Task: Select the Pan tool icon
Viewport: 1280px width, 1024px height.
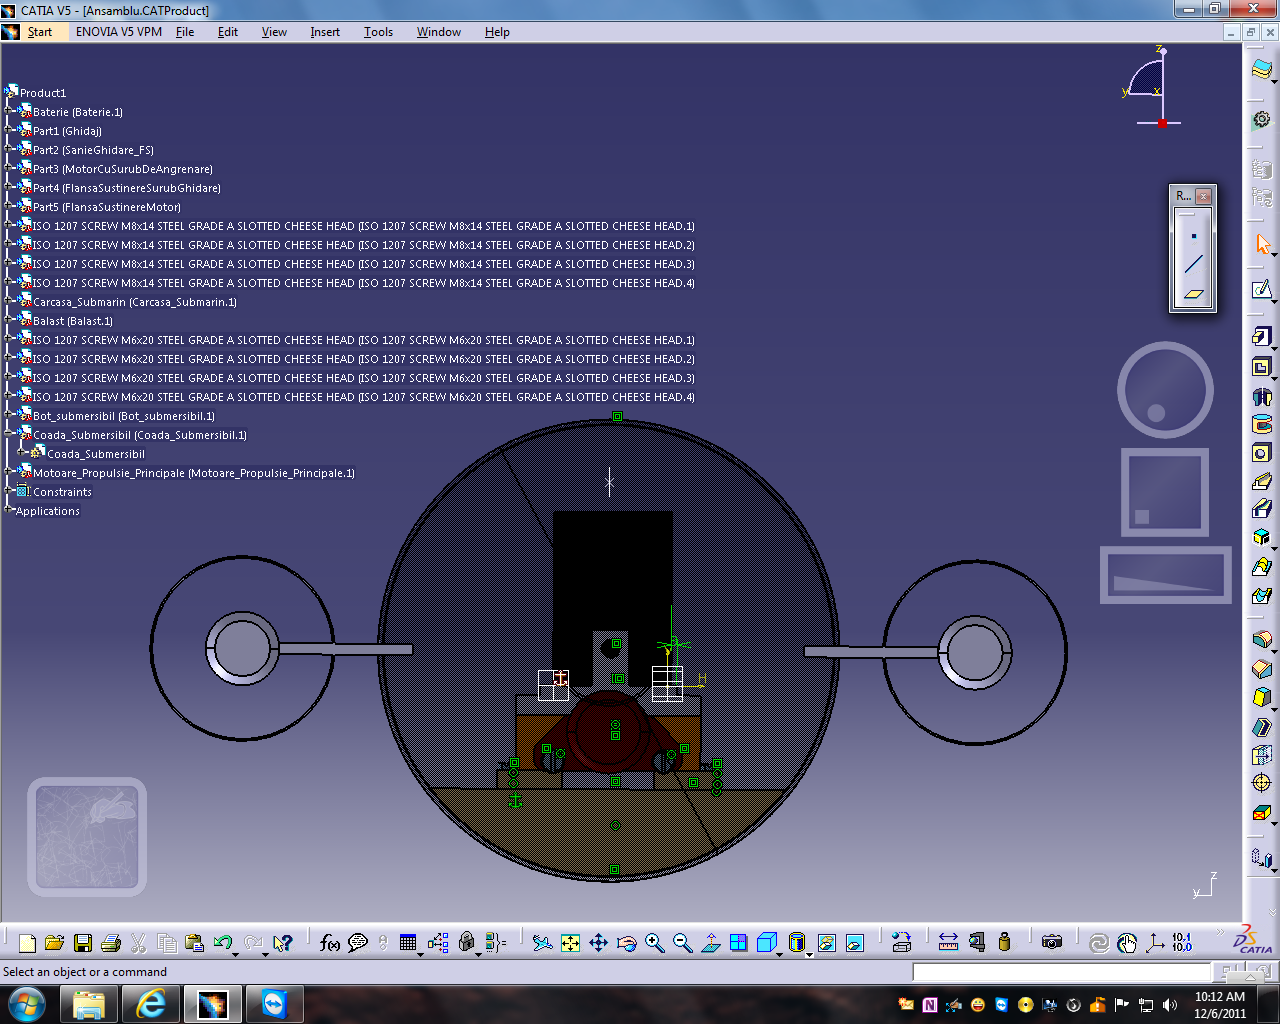Action: pos(598,942)
